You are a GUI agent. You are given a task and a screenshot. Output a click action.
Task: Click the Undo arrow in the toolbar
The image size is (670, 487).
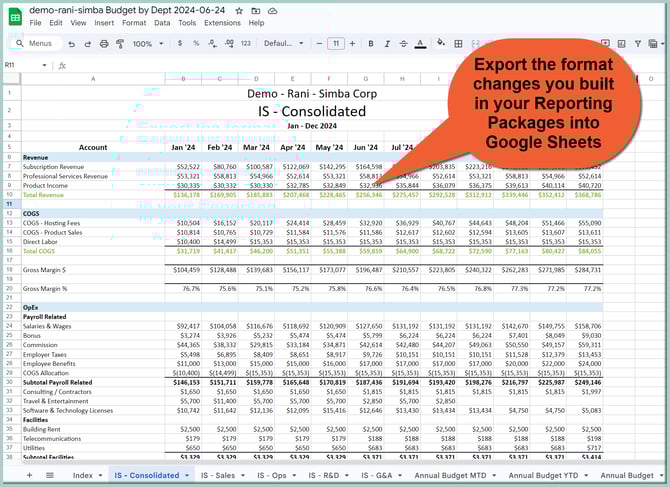point(71,44)
